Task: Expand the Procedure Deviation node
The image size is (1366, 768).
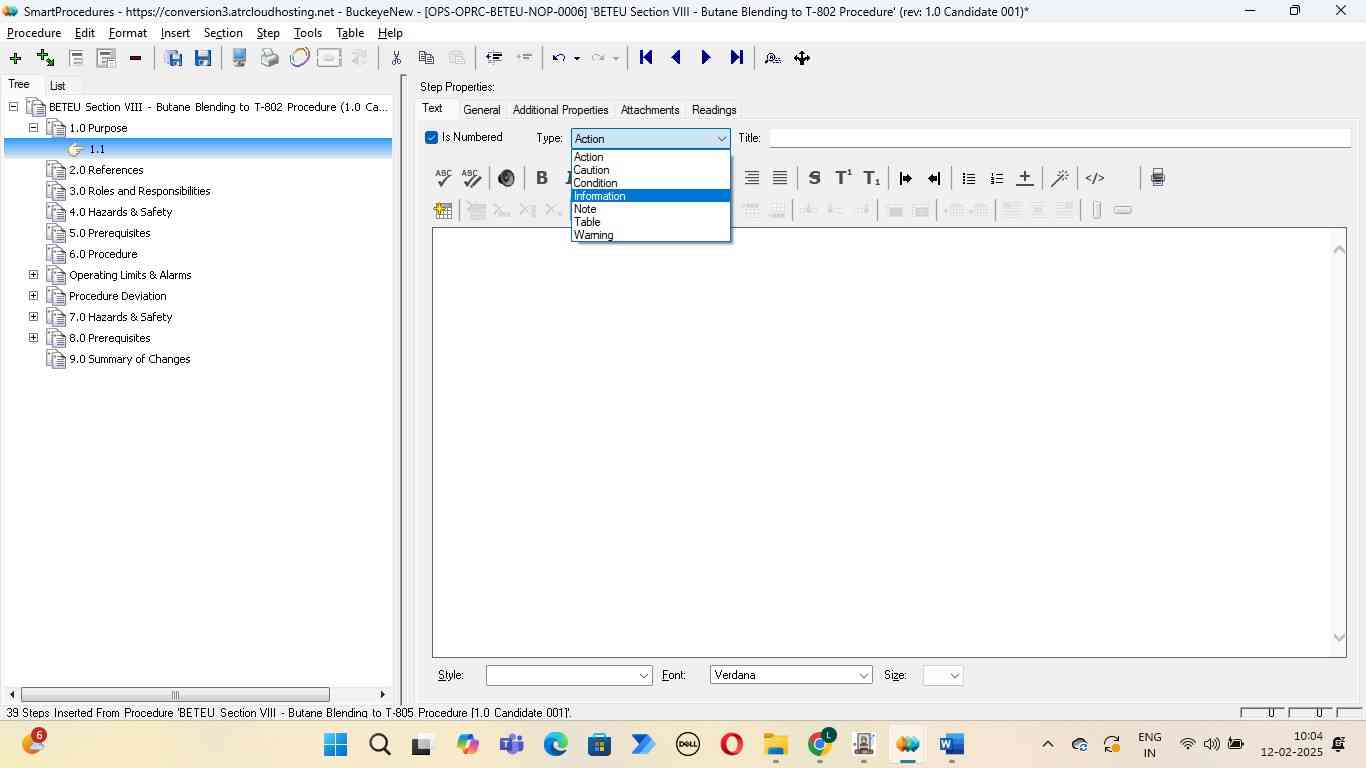Action: click(x=33, y=296)
